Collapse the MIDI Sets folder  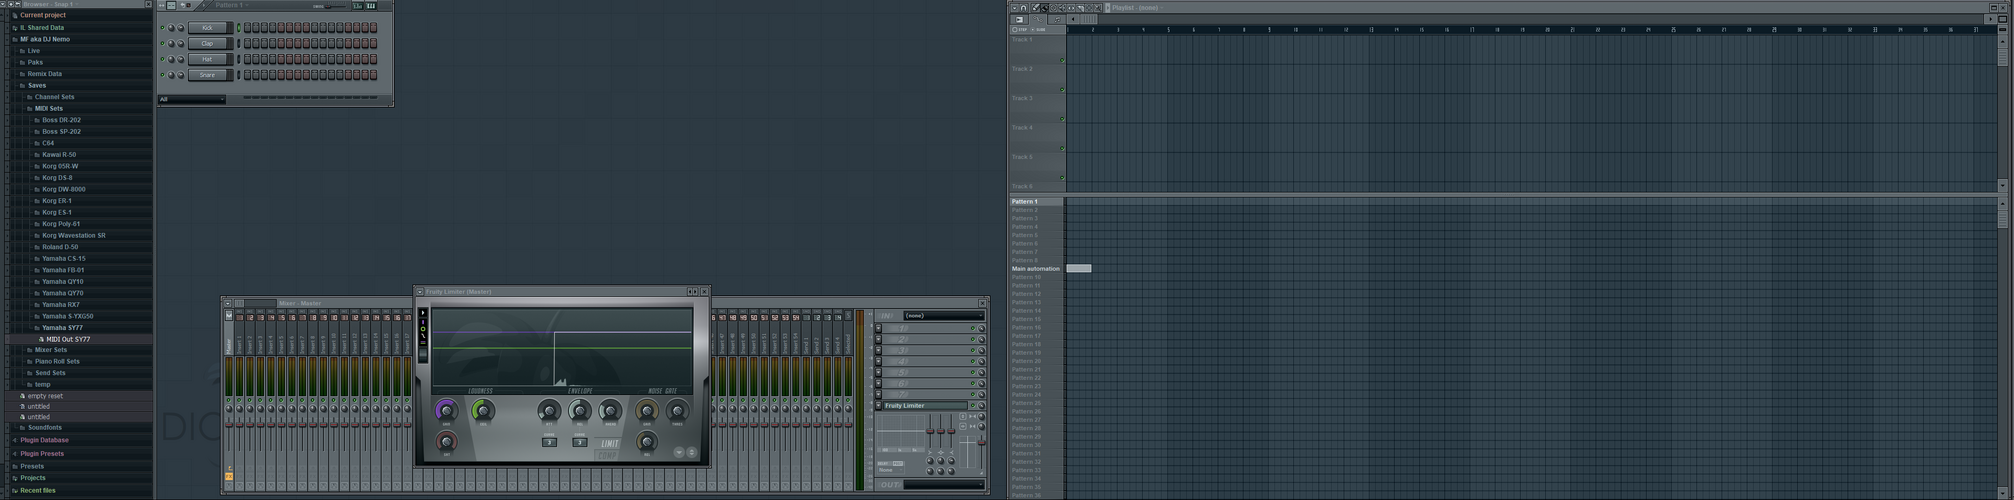[48, 108]
